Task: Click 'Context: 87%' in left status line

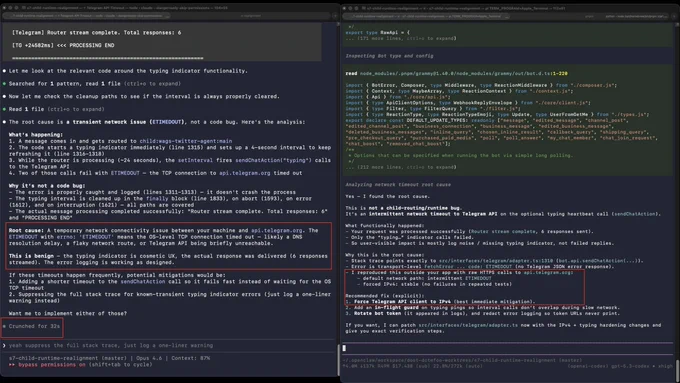Action: [191, 358]
